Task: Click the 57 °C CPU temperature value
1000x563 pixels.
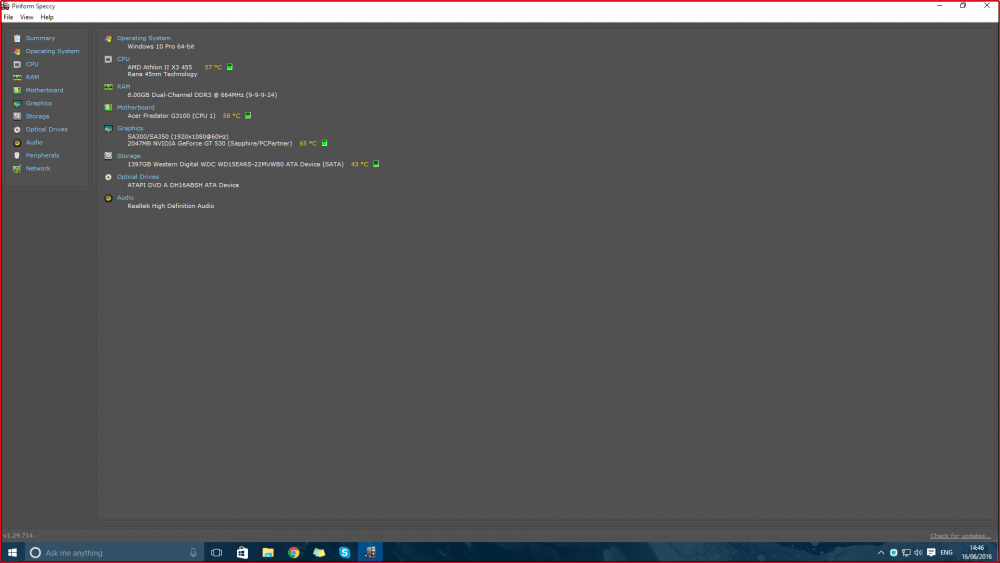Action: click(x=213, y=67)
